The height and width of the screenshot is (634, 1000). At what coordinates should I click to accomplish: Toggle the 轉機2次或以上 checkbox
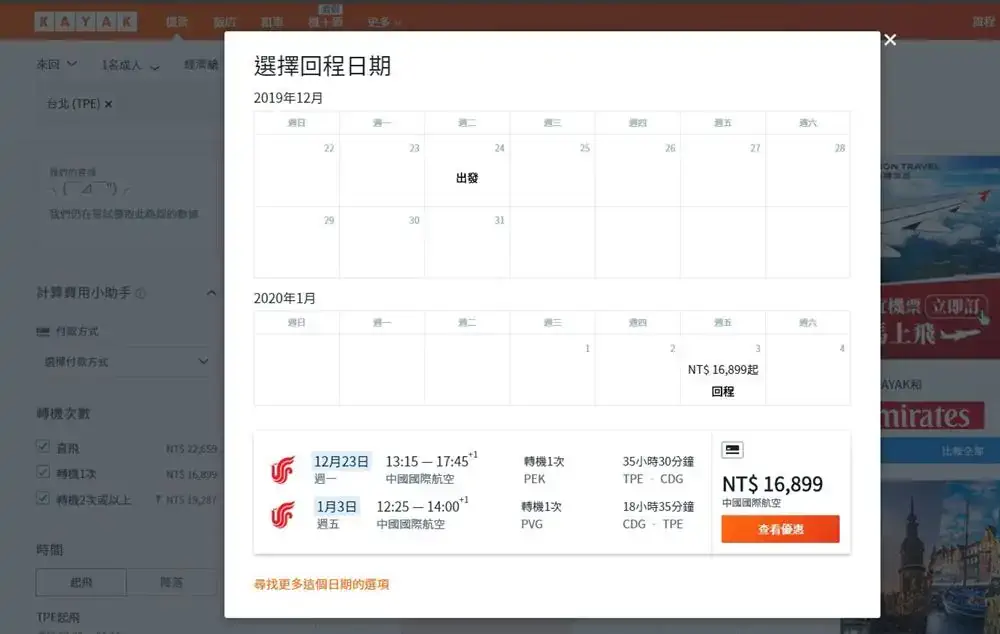(43, 498)
